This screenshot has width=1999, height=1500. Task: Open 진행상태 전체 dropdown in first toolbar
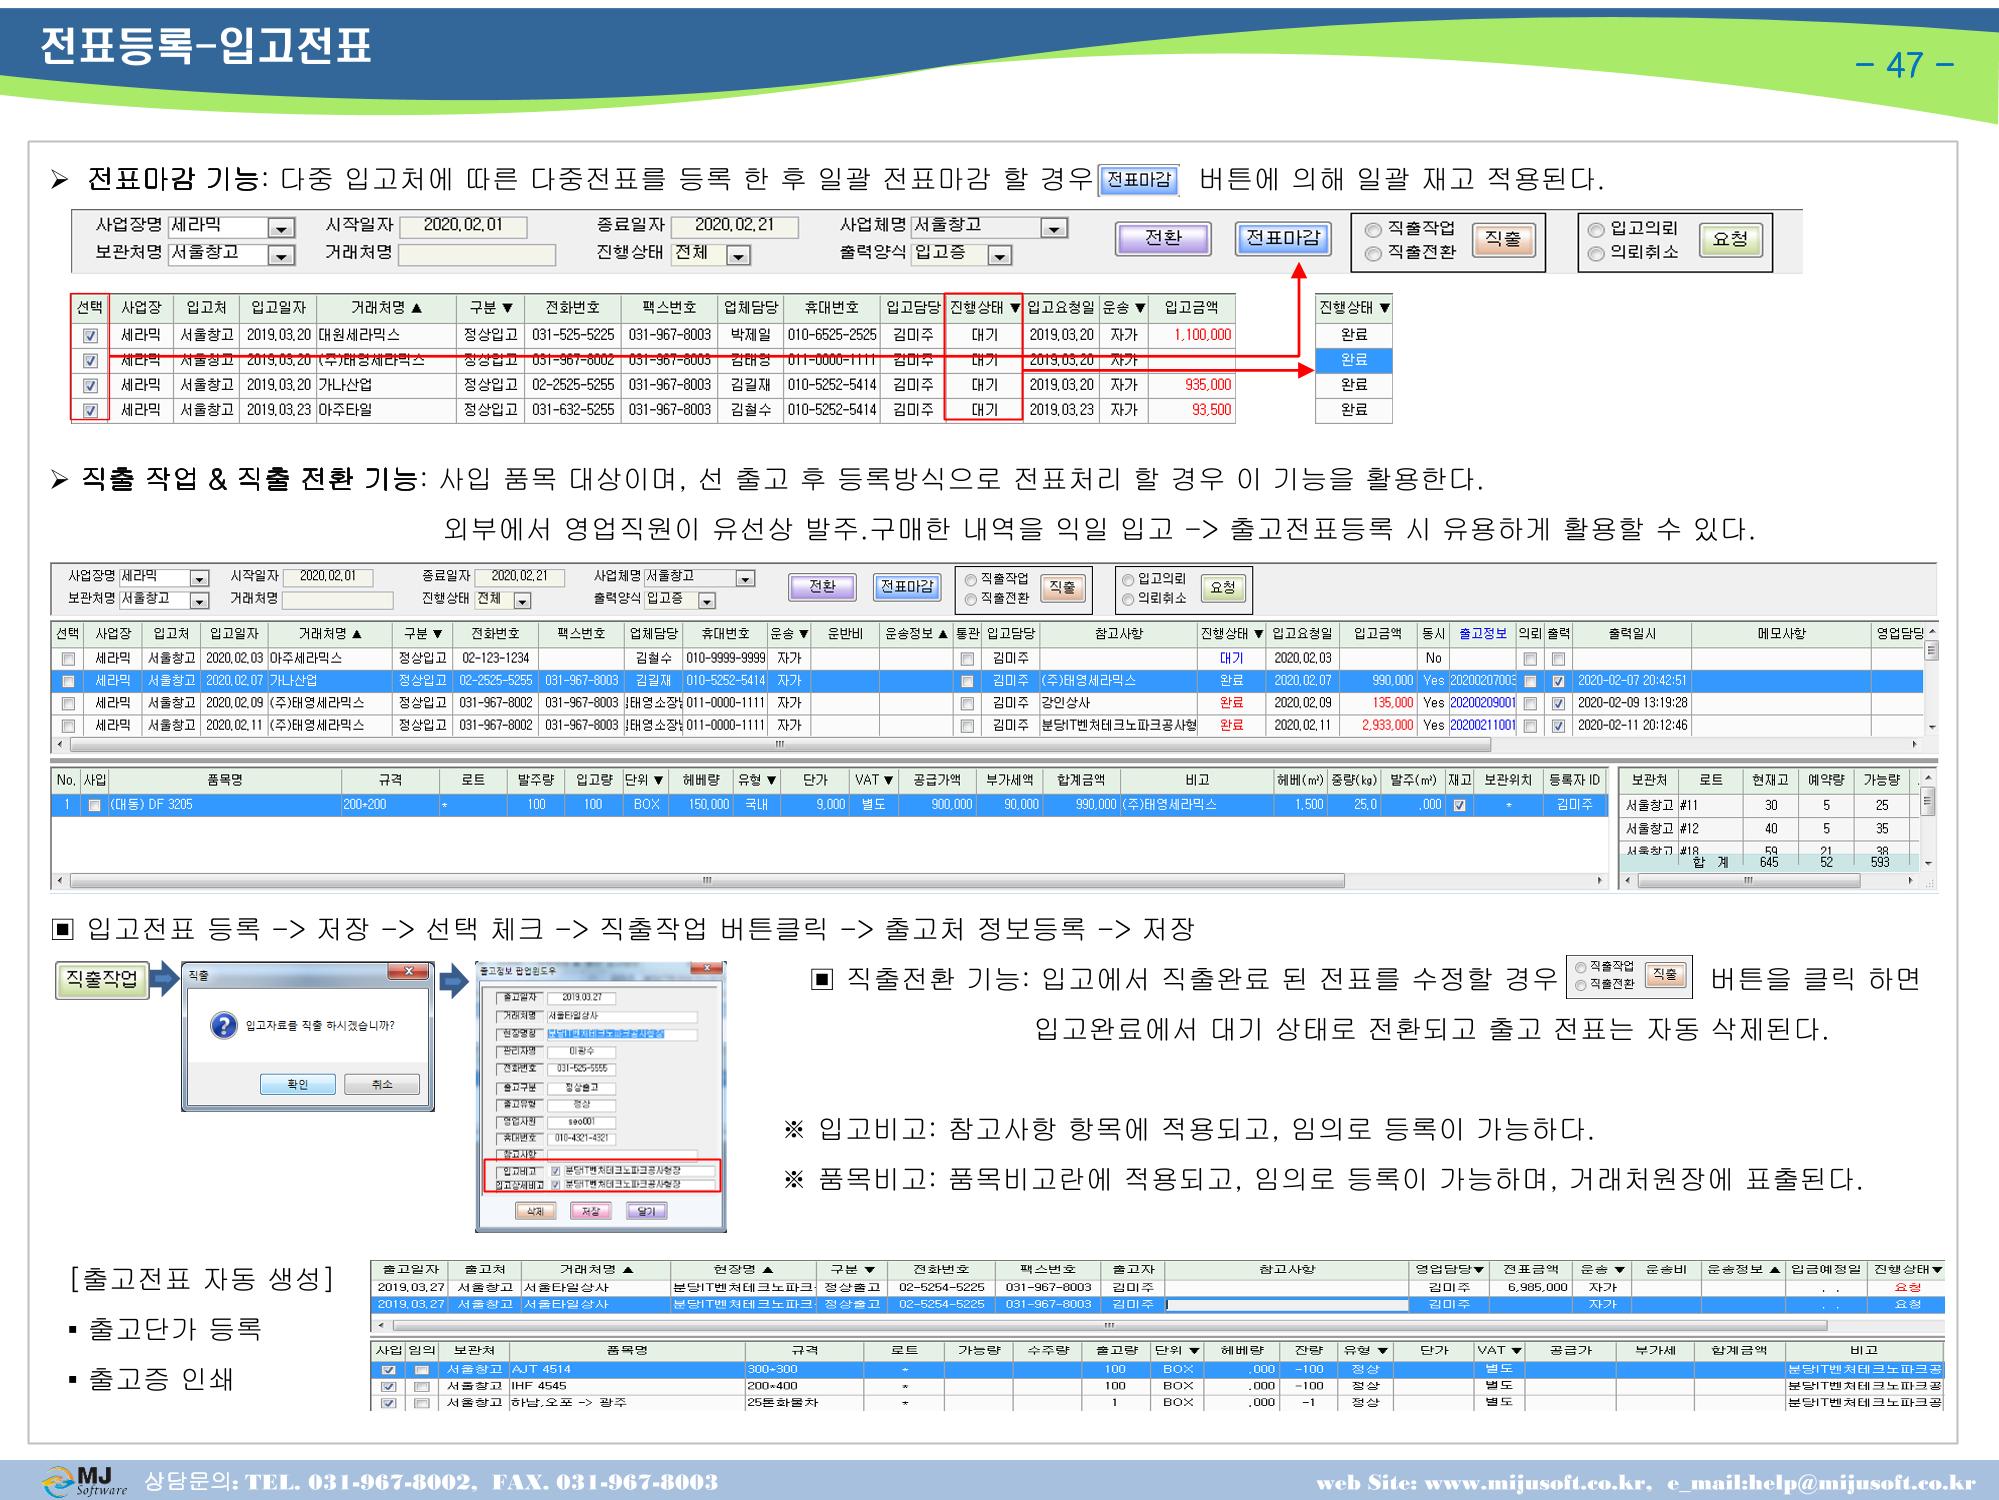point(739,256)
